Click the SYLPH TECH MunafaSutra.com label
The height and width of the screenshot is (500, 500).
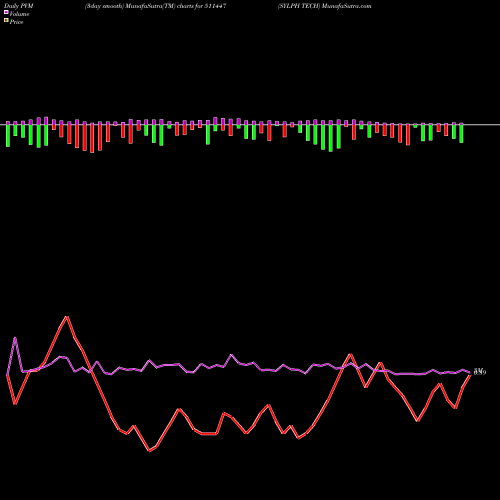click(324, 6)
